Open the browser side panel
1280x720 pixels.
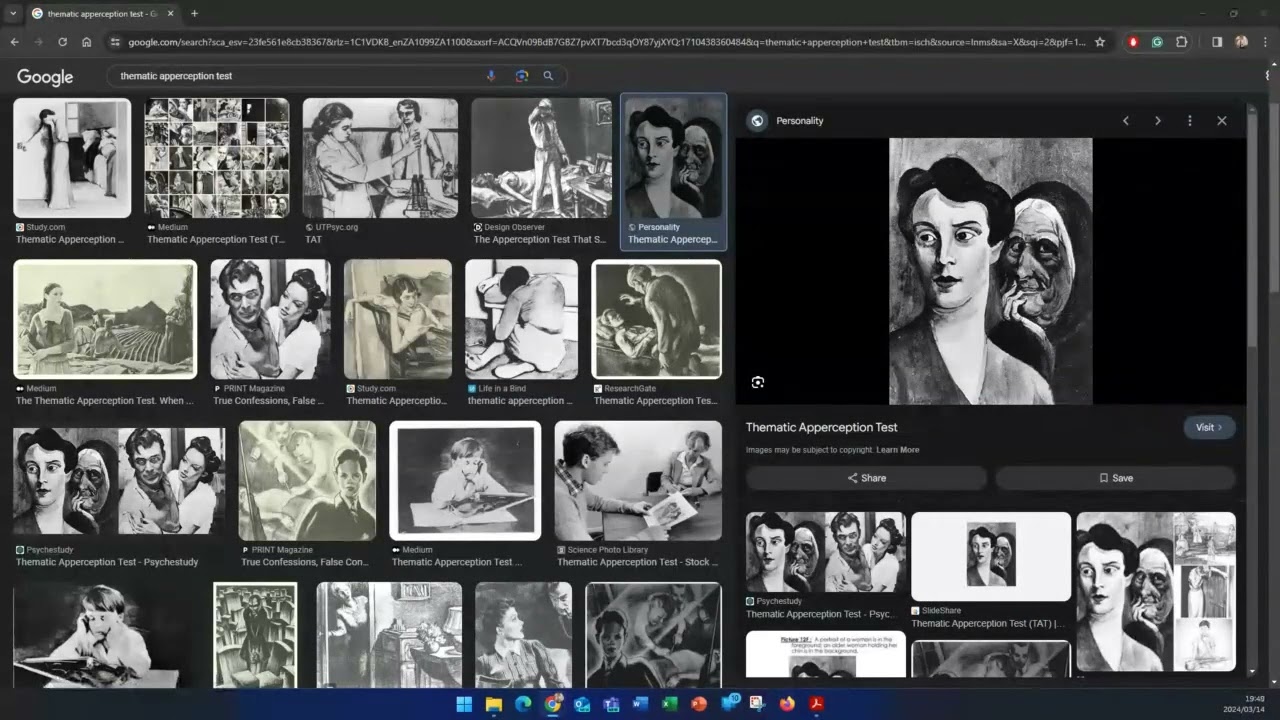pyautogui.click(x=1217, y=42)
